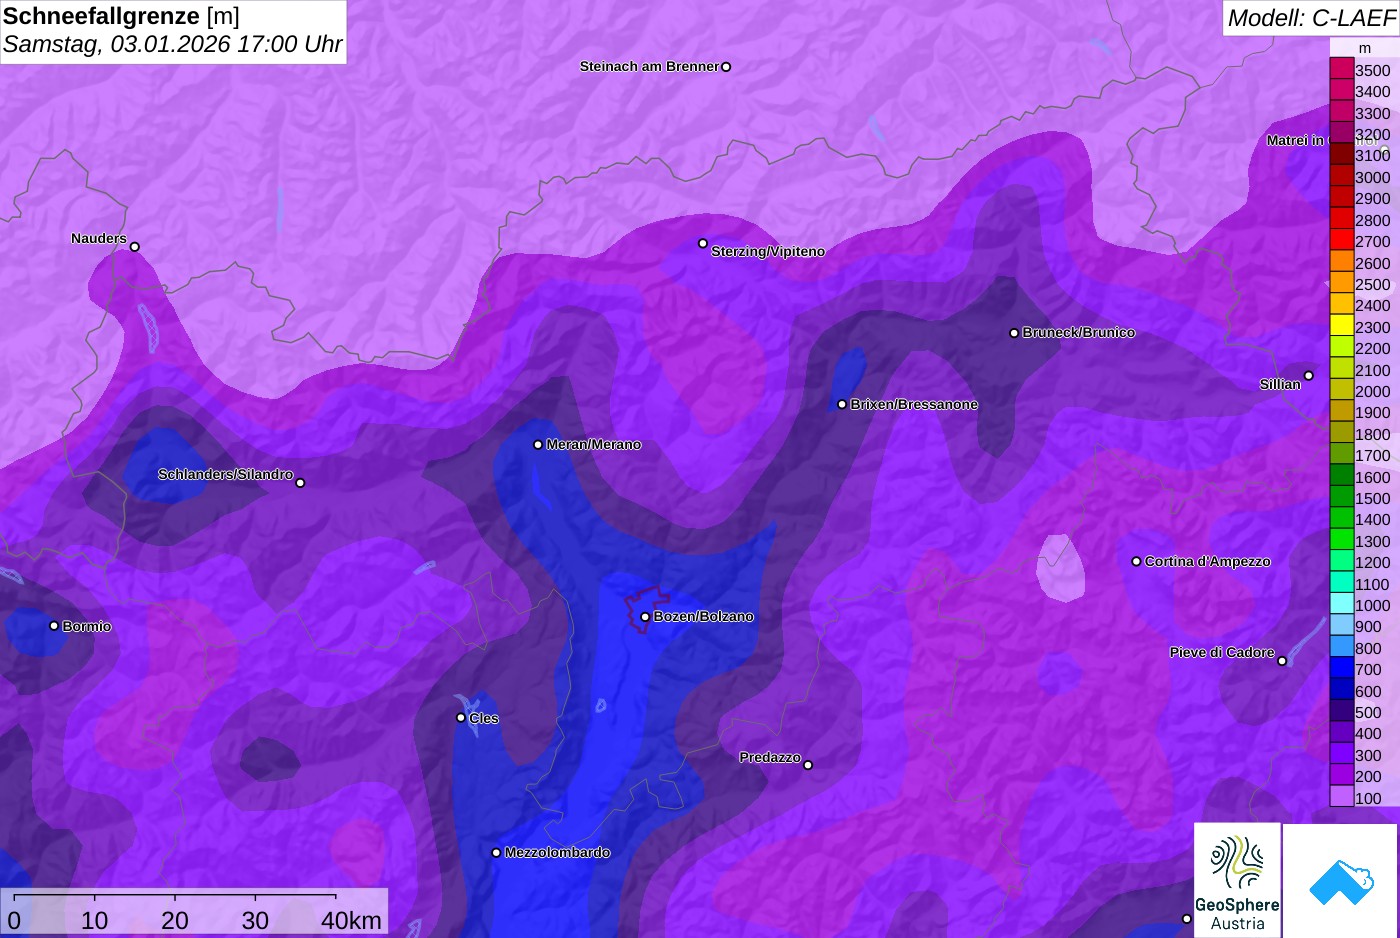Select the Mezzolombardo marker dot
The image size is (1400, 938).
pos(496,853)
